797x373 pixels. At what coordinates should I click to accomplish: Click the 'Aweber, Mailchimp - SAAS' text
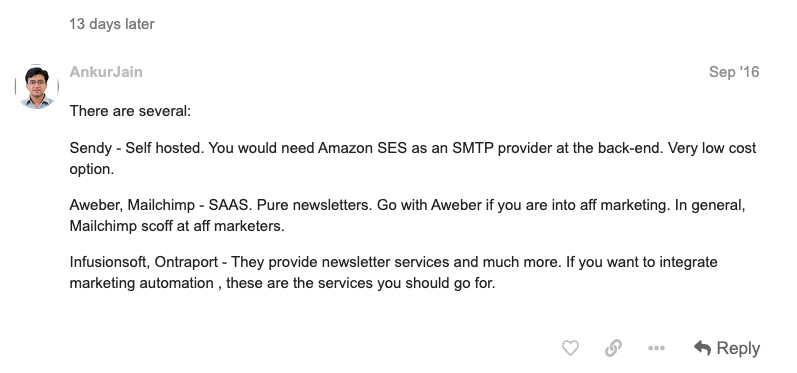161,205
